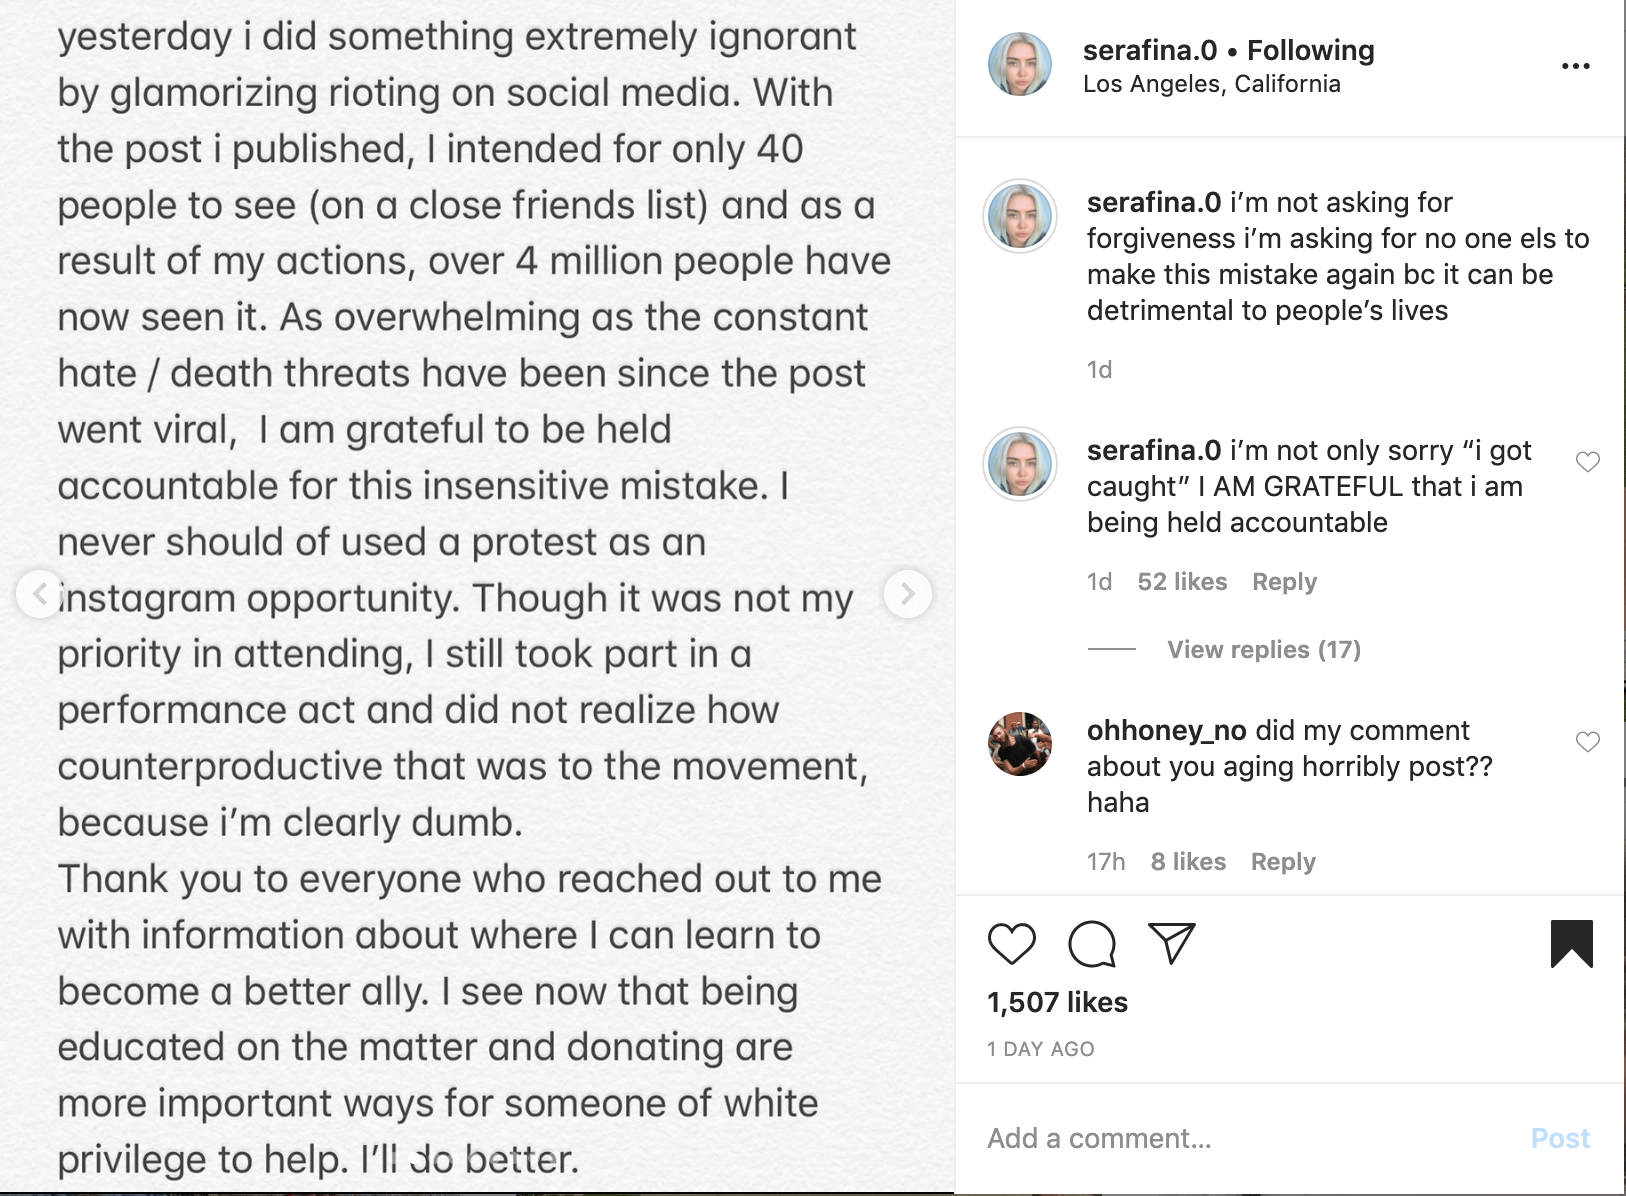Toggle the saved bookmark icon
This screenshot has width=1626, height=1196.
tap(1572, 943)
